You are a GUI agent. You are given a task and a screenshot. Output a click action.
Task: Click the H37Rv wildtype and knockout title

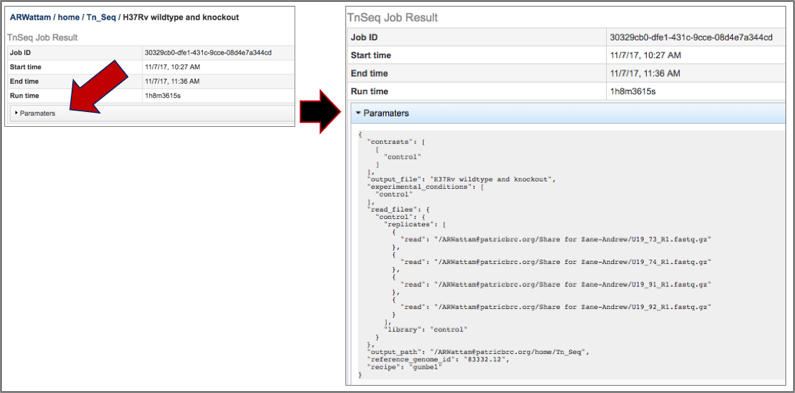(x=181, y=17)
